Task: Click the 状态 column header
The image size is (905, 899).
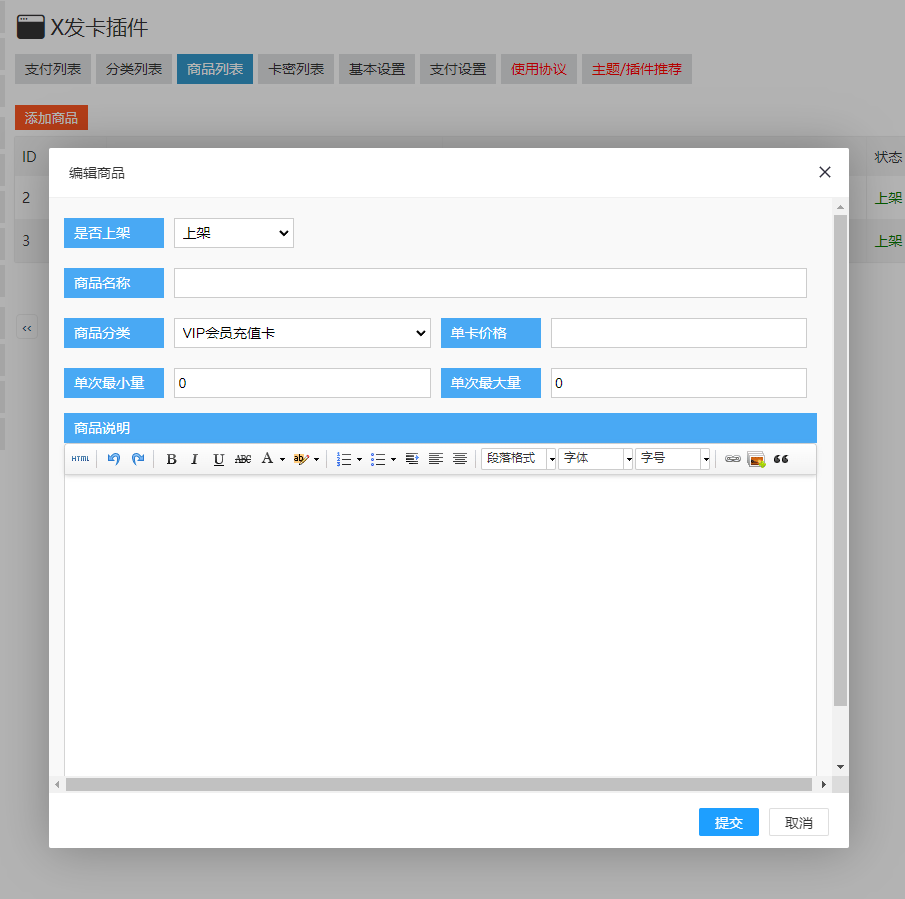Action: point(888,157)
